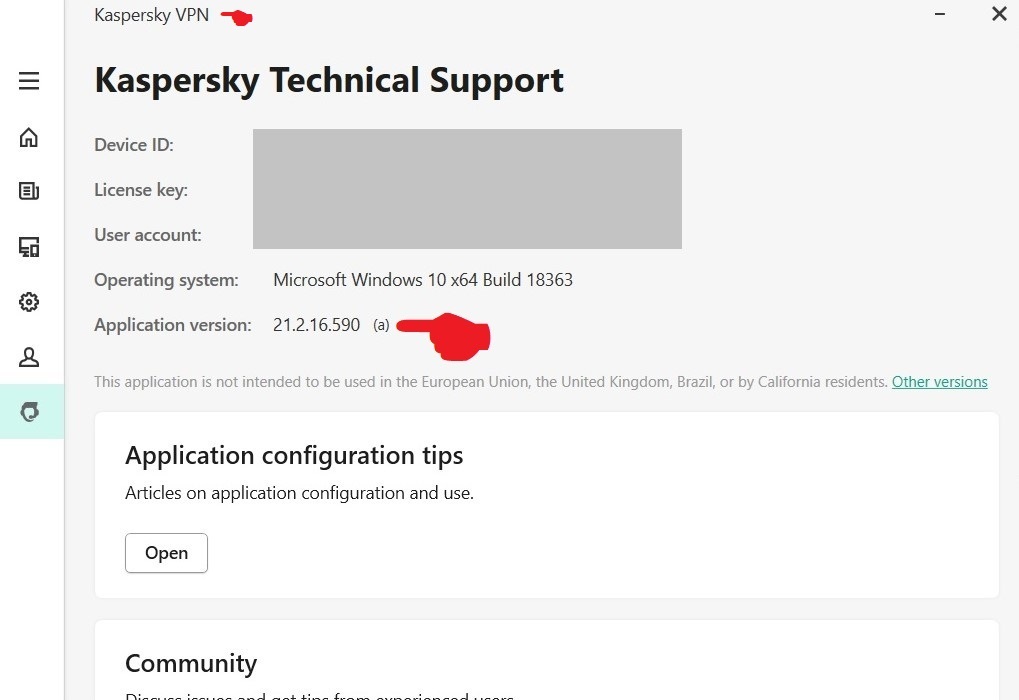Viewport: 1019px width, 700px height.
Task: Click the application version 21.2.16.590 value
Action: coord(316,325)
